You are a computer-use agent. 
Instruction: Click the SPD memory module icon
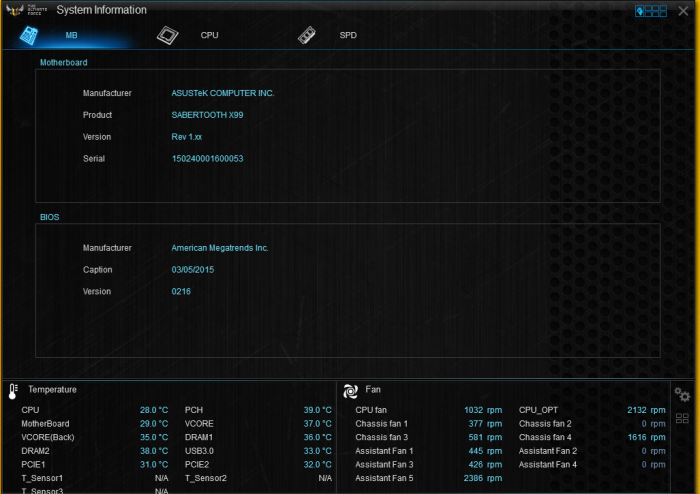[307, 35]
